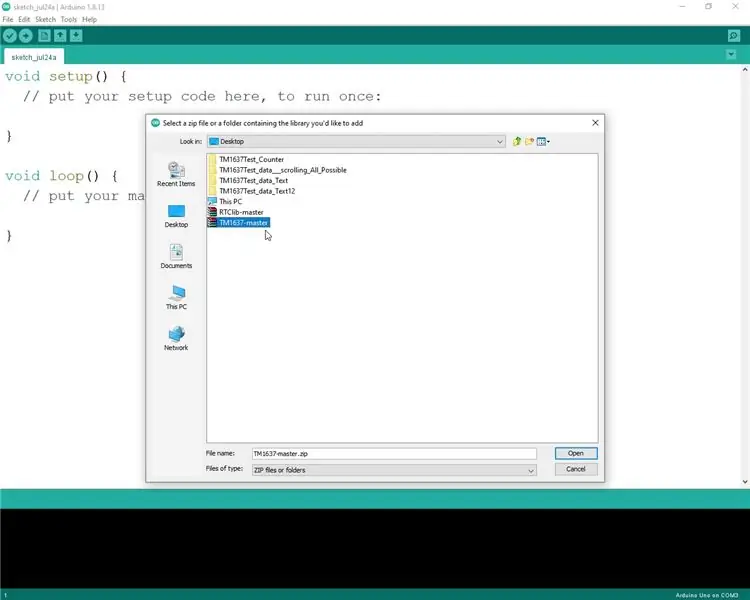
Task: Click the editor scrollbar up arrow
Action: pyautogui.click(x=745, y=70)
